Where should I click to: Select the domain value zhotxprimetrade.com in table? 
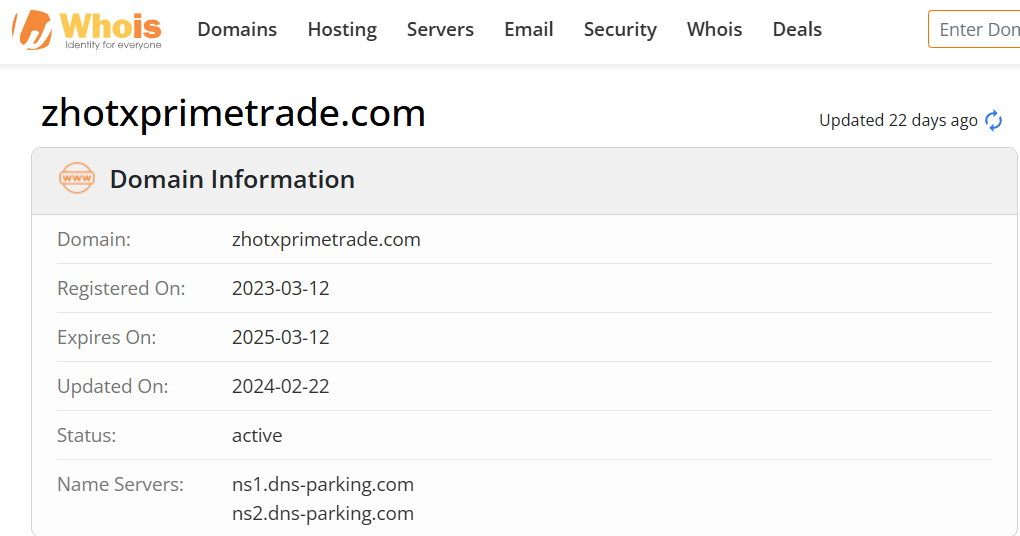click(326, 239)
